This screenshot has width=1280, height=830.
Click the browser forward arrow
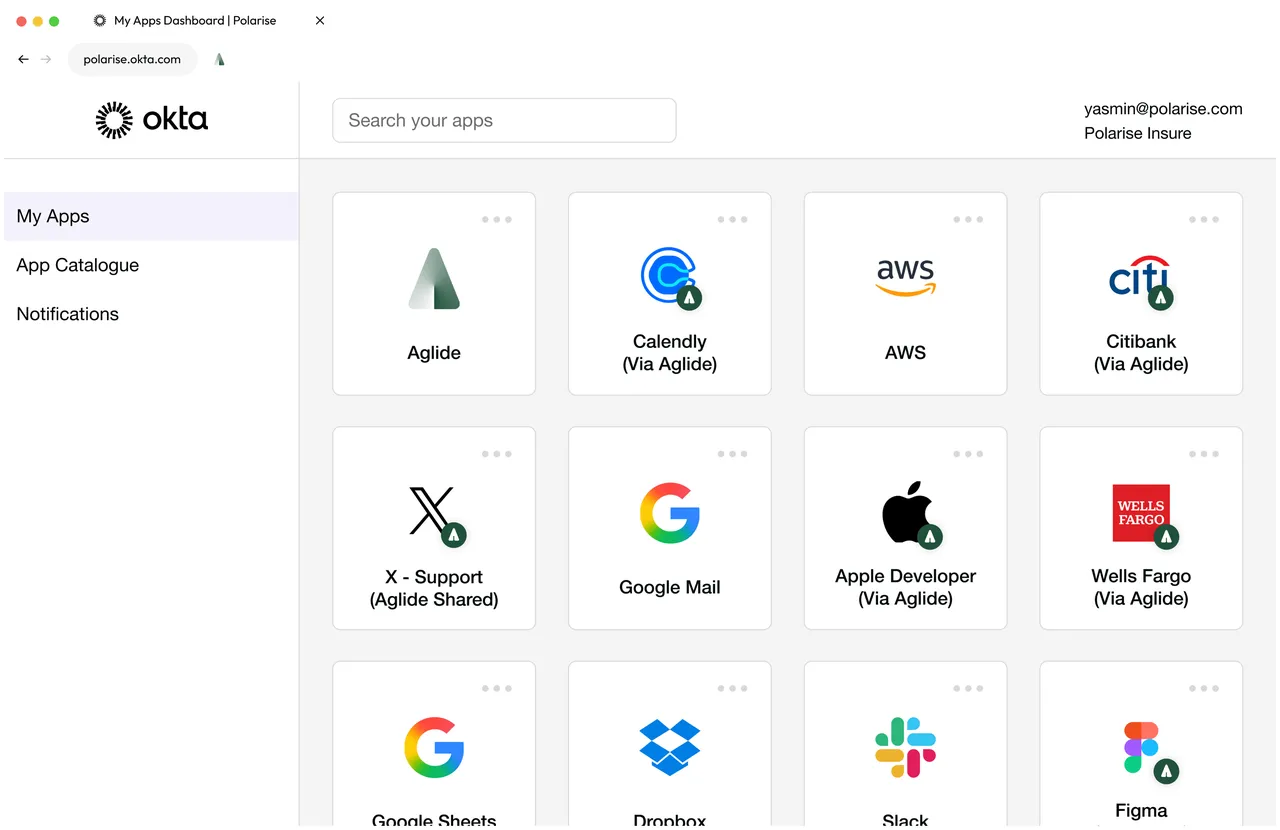[x=46, y=59]
